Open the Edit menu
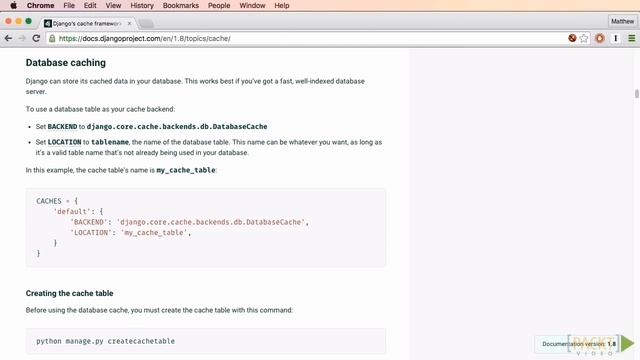Viewport: 640px width, 360px height. [x=90, y=5]
